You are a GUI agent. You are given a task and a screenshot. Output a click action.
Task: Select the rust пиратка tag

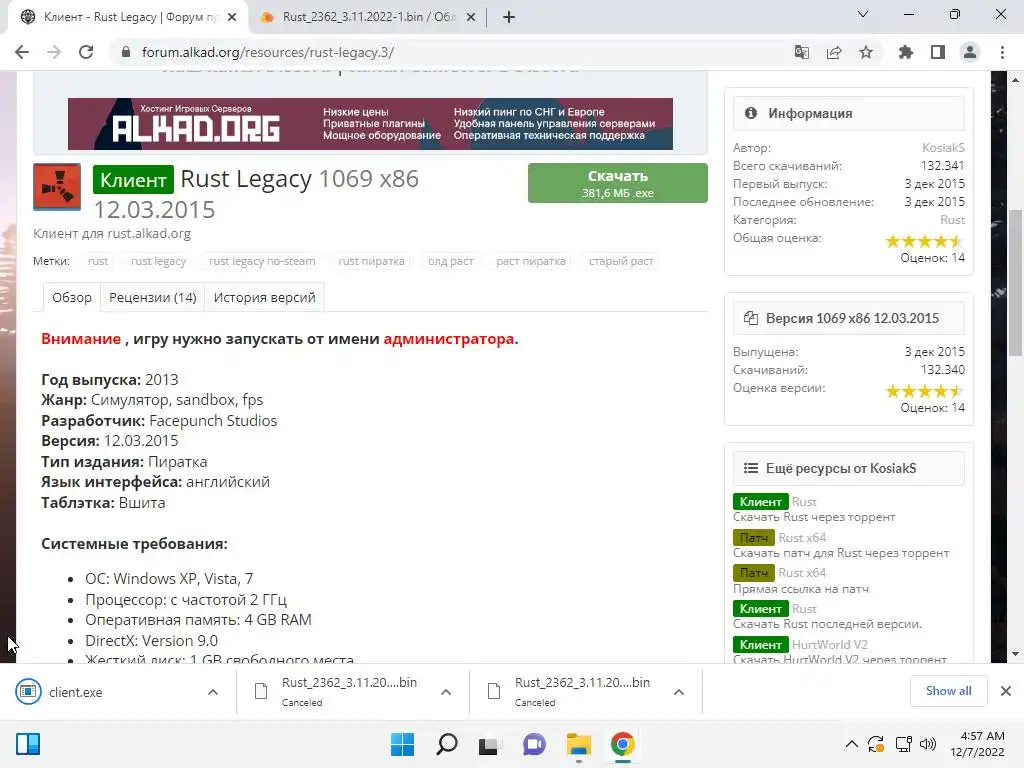click(371, 261)
